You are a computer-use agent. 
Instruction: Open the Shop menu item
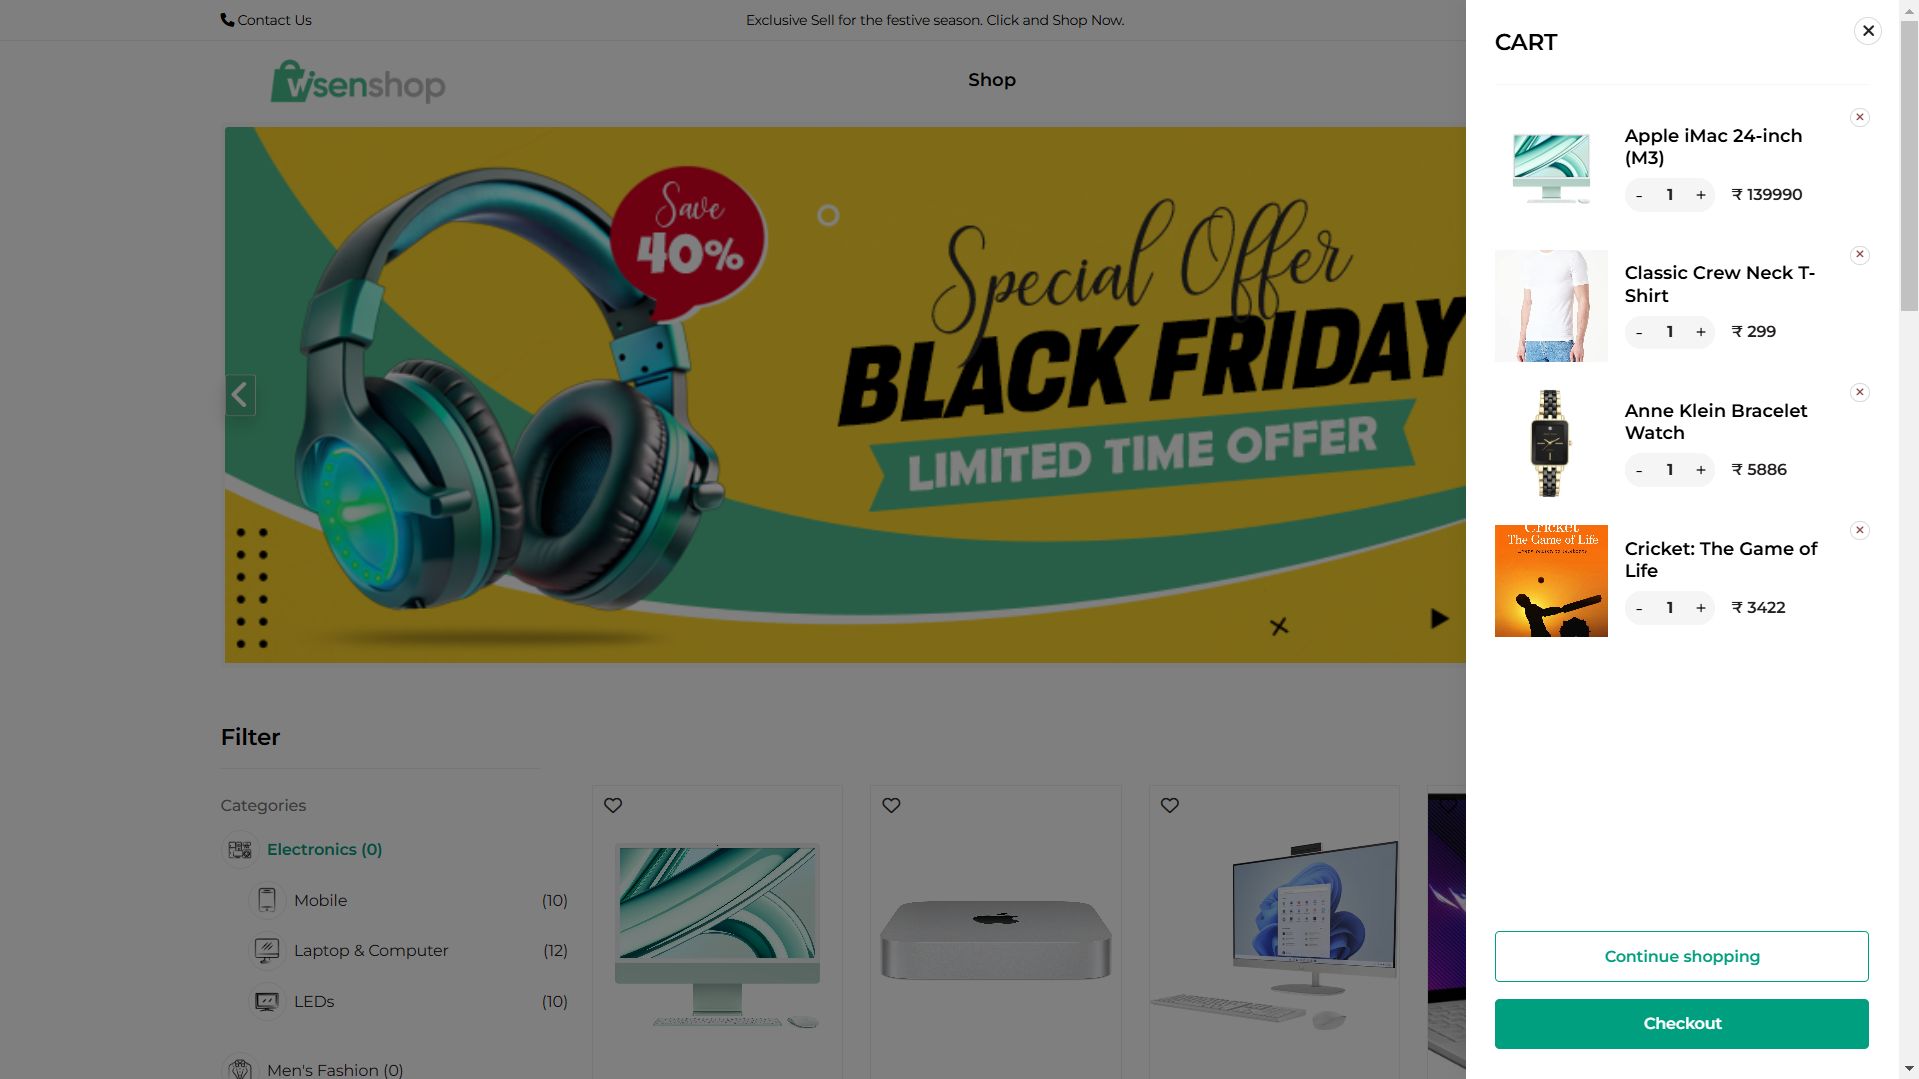(x=991, y=80)
